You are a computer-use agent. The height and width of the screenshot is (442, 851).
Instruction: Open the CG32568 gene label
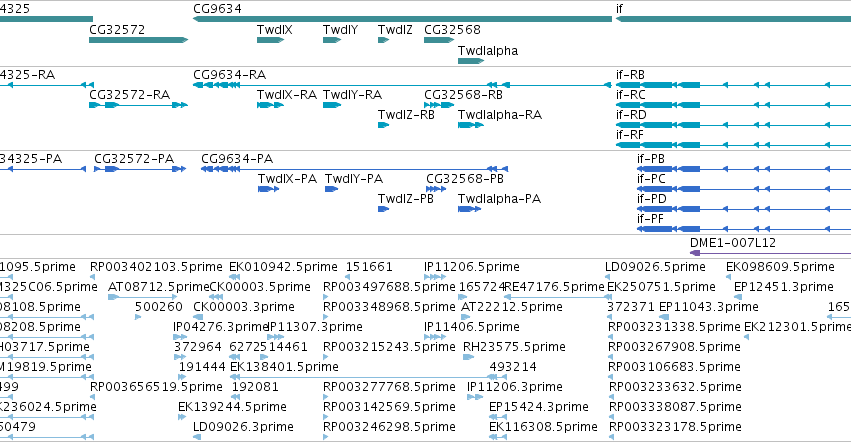click(x=452, y=29)
